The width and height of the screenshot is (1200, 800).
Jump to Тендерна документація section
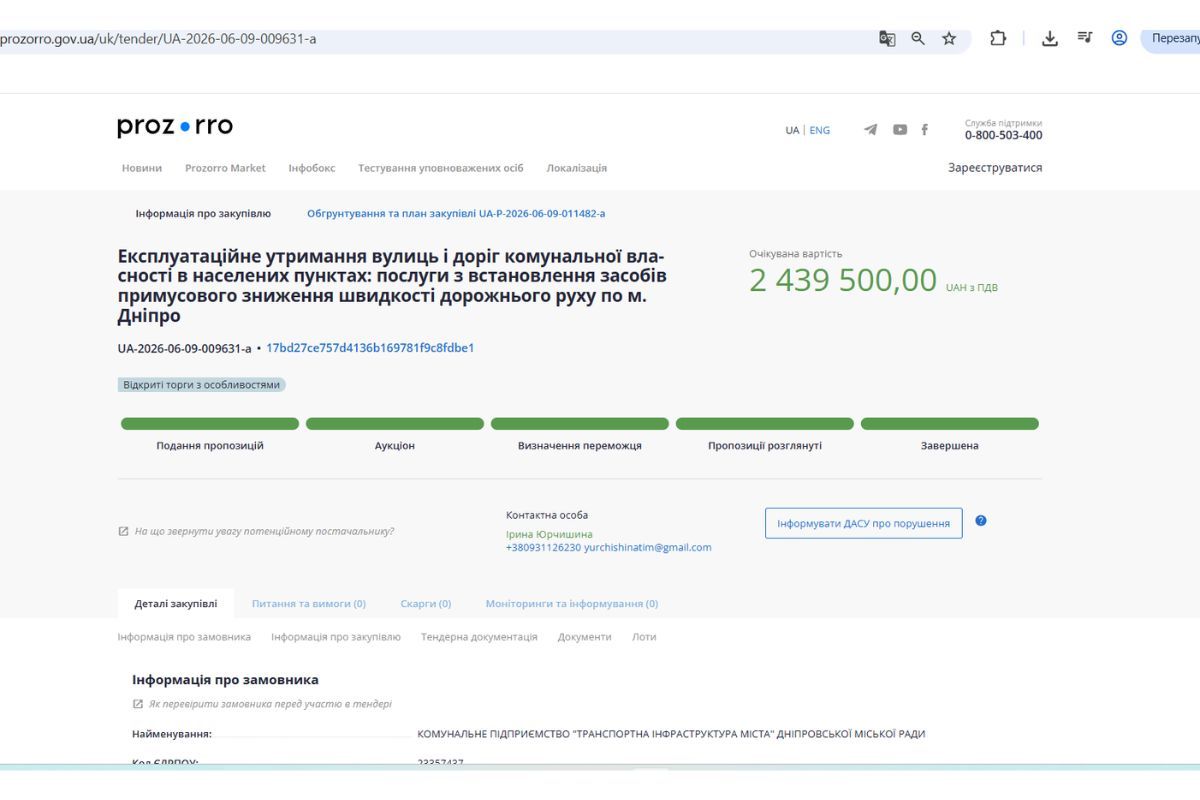(479, 637)
